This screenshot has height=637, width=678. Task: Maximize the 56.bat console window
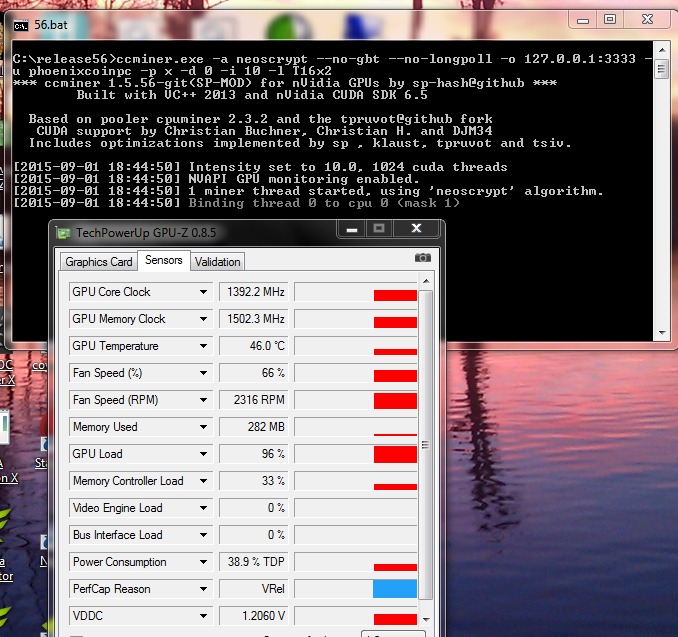coord(610,20)
